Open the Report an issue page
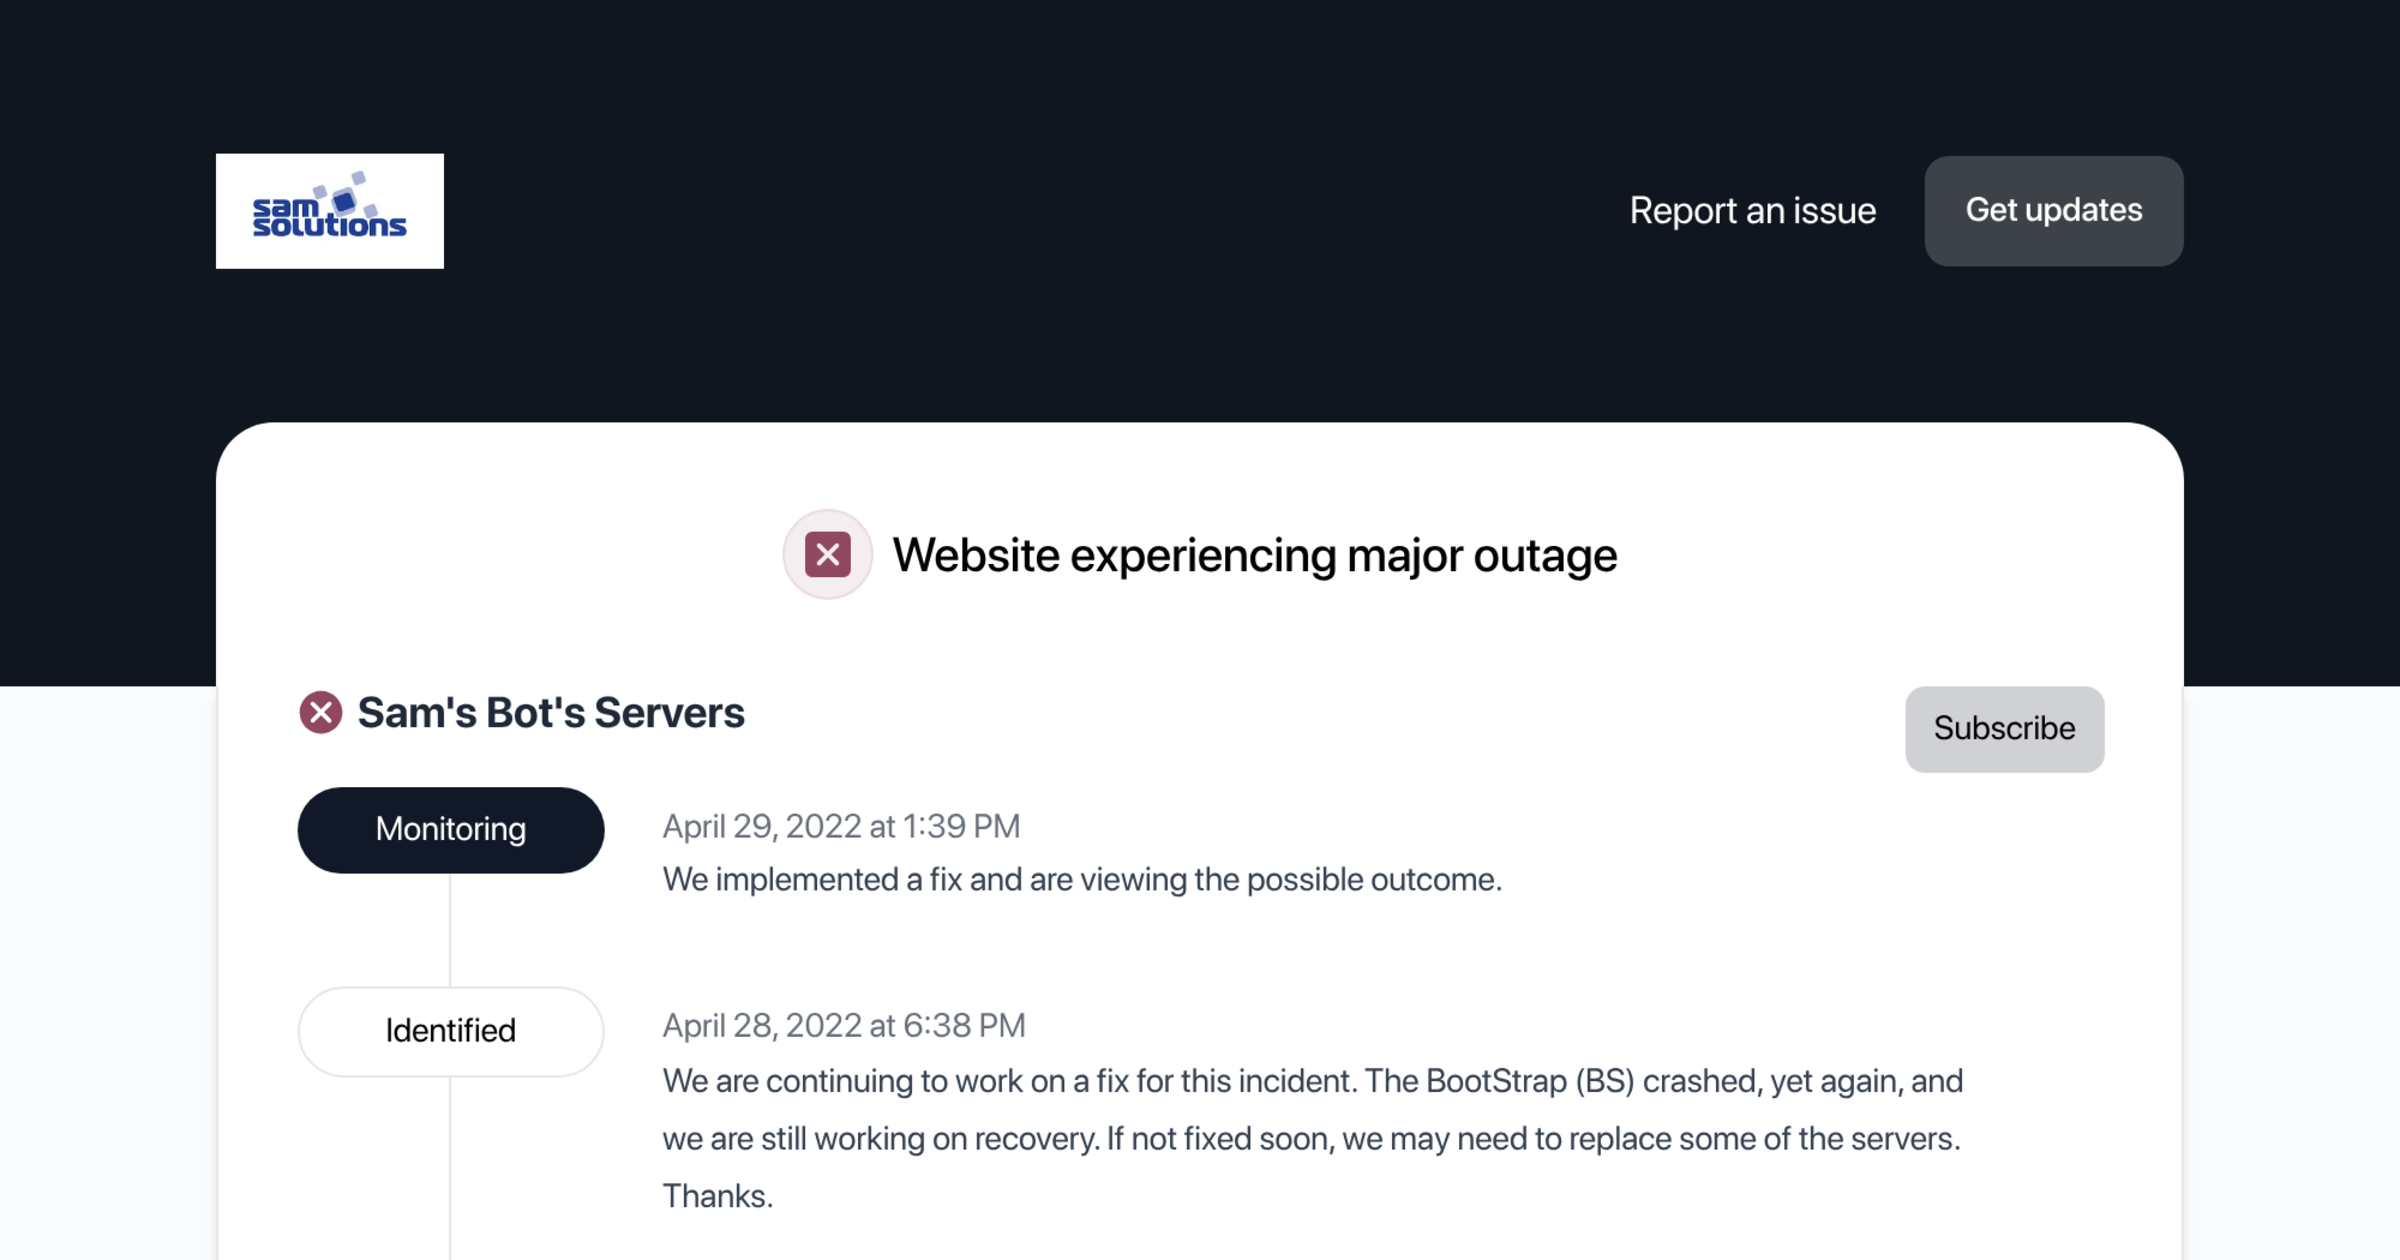Viewport: 2400px width, 1260px height. tap(1752, 211)
